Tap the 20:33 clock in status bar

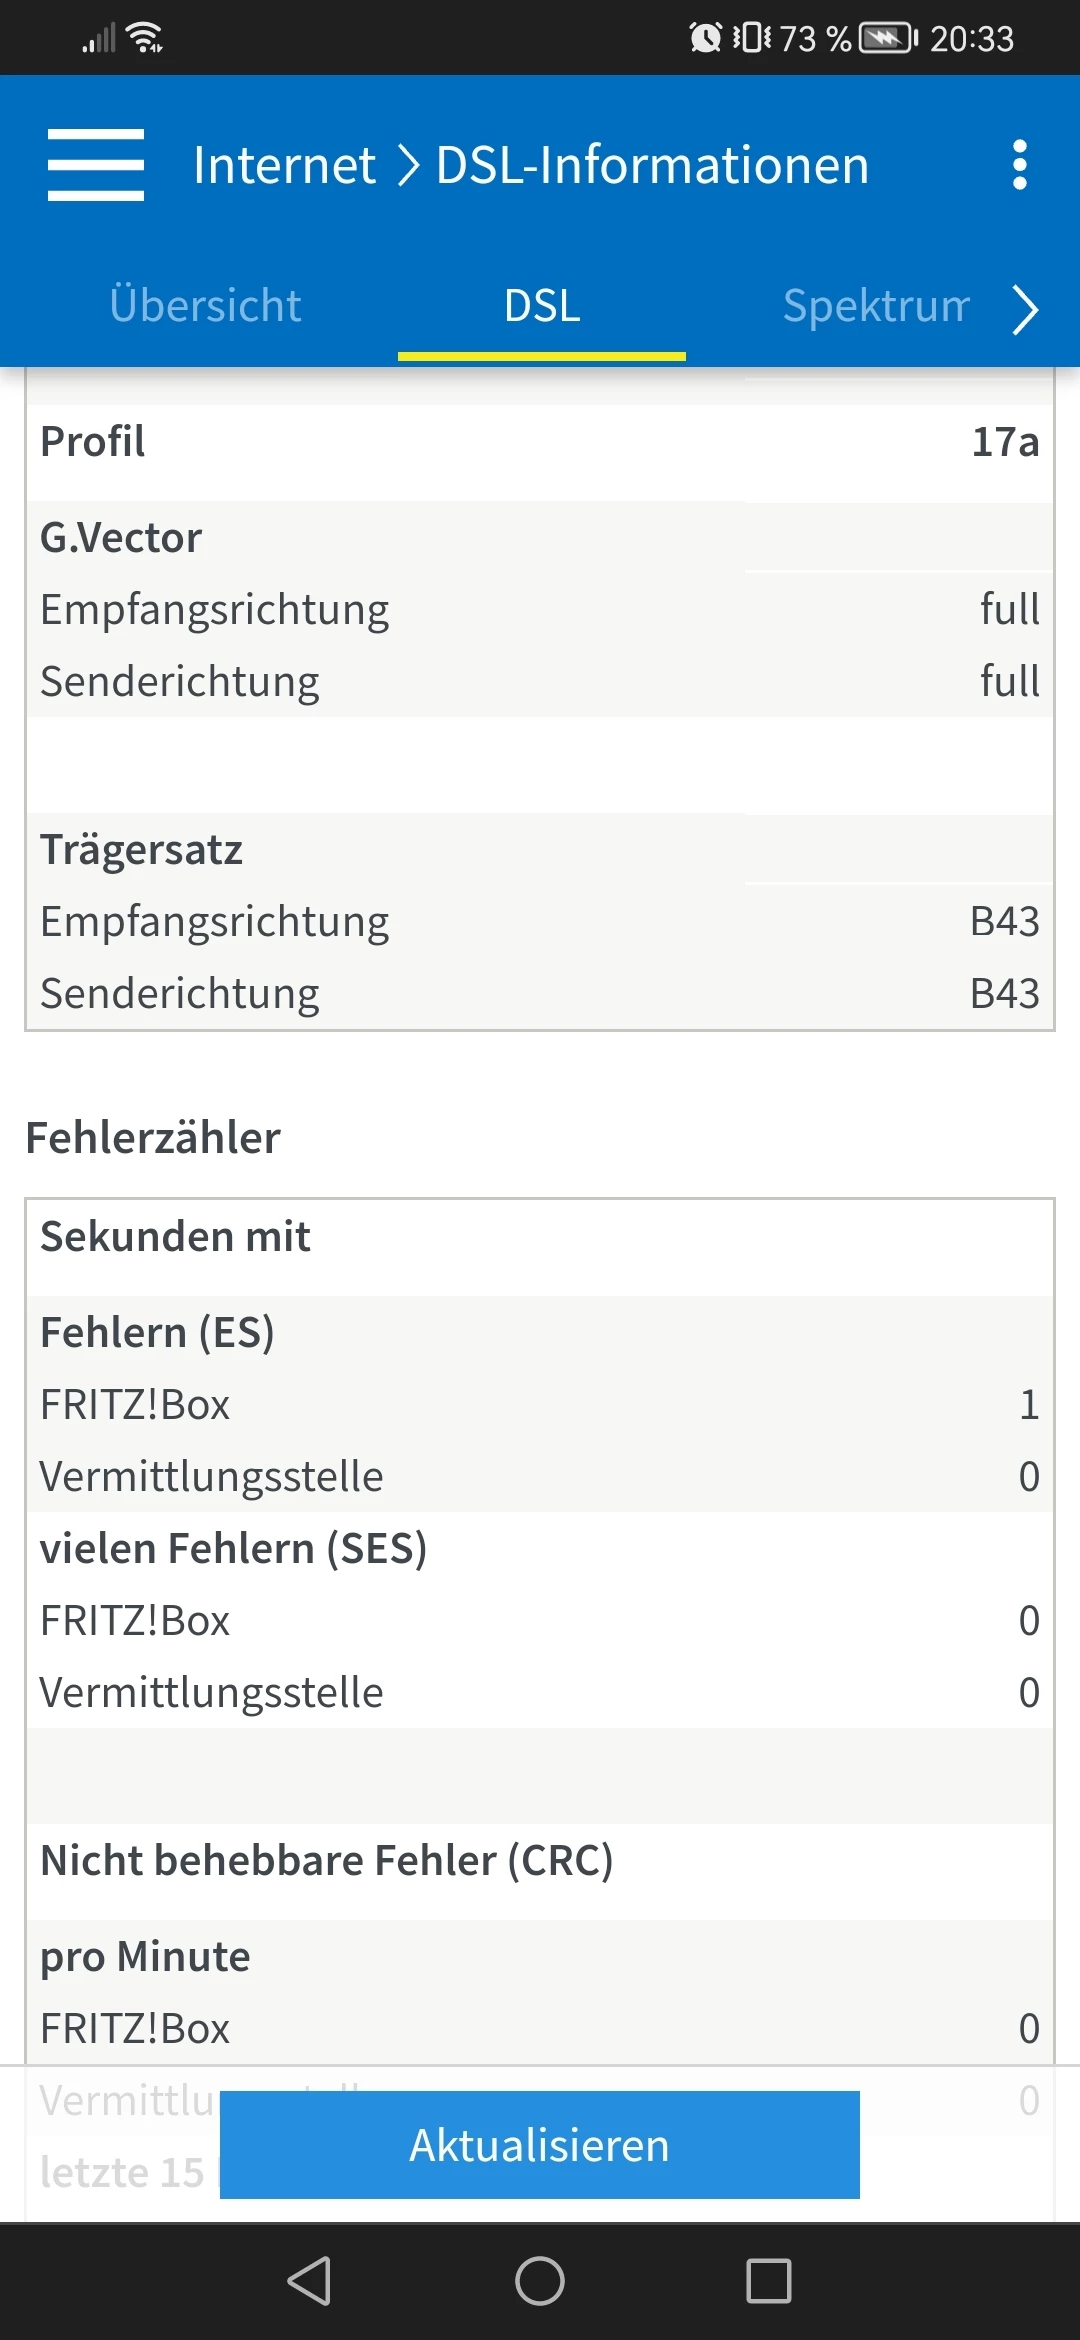pos(971,39)
